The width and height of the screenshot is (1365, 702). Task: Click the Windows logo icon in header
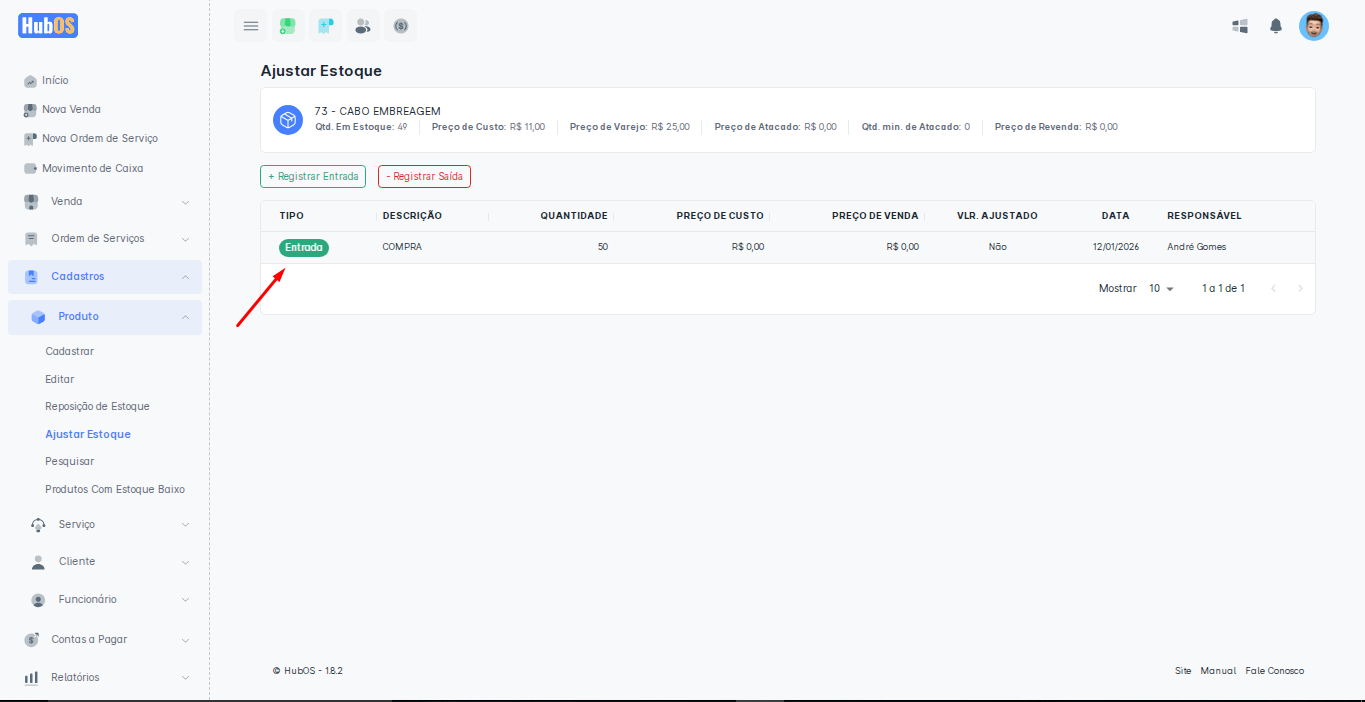coord(1240,26)
